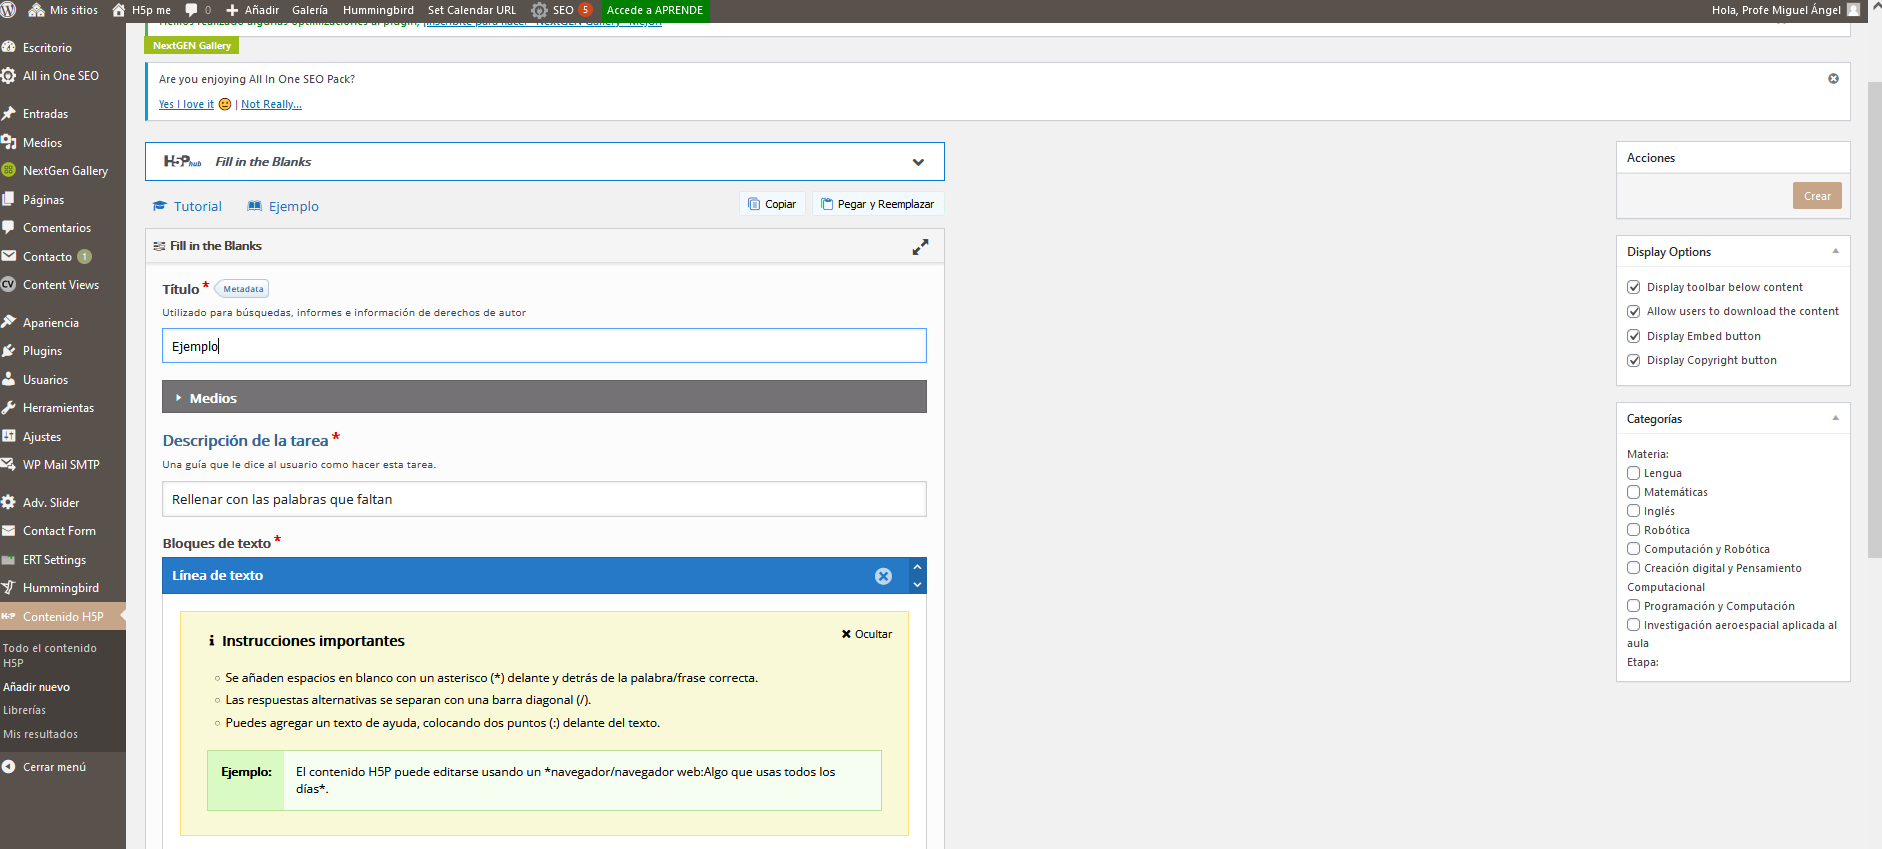This screenshot has height=849, width=1882.
Task: Open NextGen Gallery sidebar item
Action: tap(65, 171)
